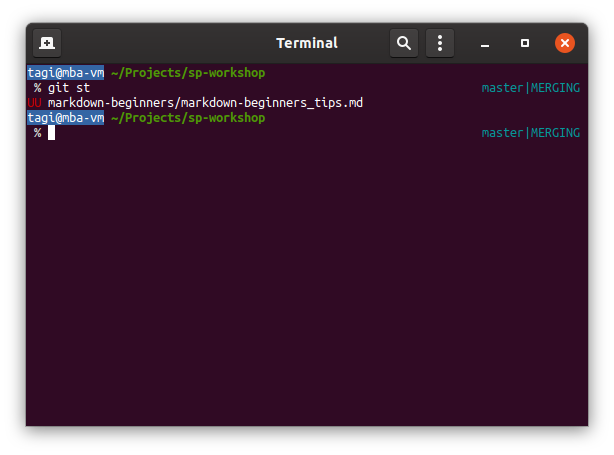614x455 pixels.
Task: Click the empty terminal area below prompt
Action: coord(307,282)
